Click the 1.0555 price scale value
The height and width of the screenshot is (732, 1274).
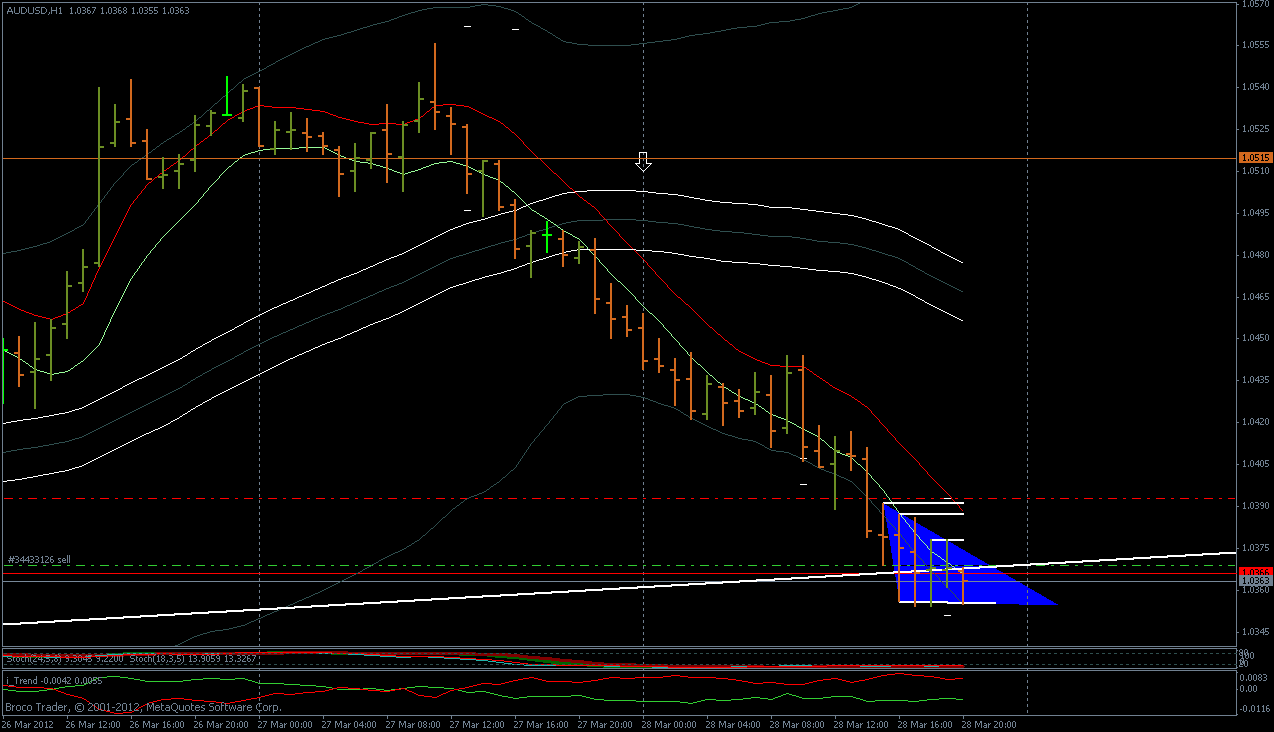1256,45
